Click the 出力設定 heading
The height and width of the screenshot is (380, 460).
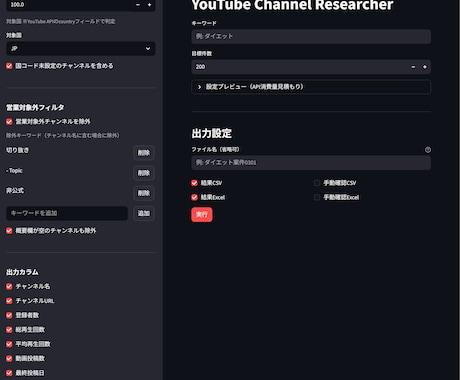click(x=212, y=134)
